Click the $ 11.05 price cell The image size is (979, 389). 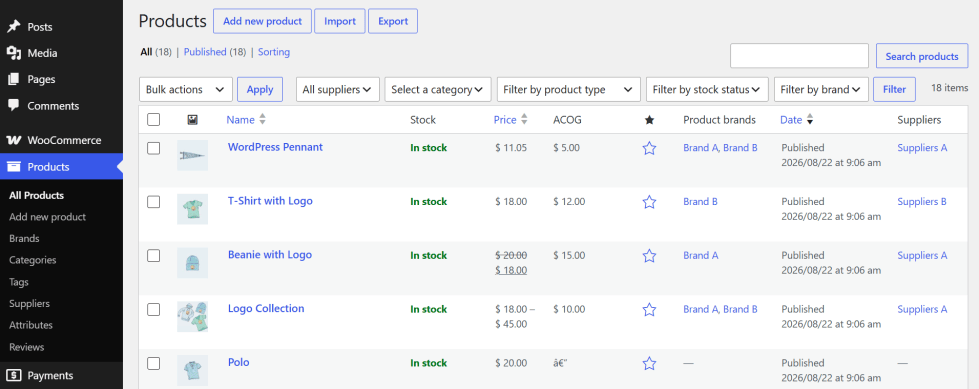coord(511,148)
